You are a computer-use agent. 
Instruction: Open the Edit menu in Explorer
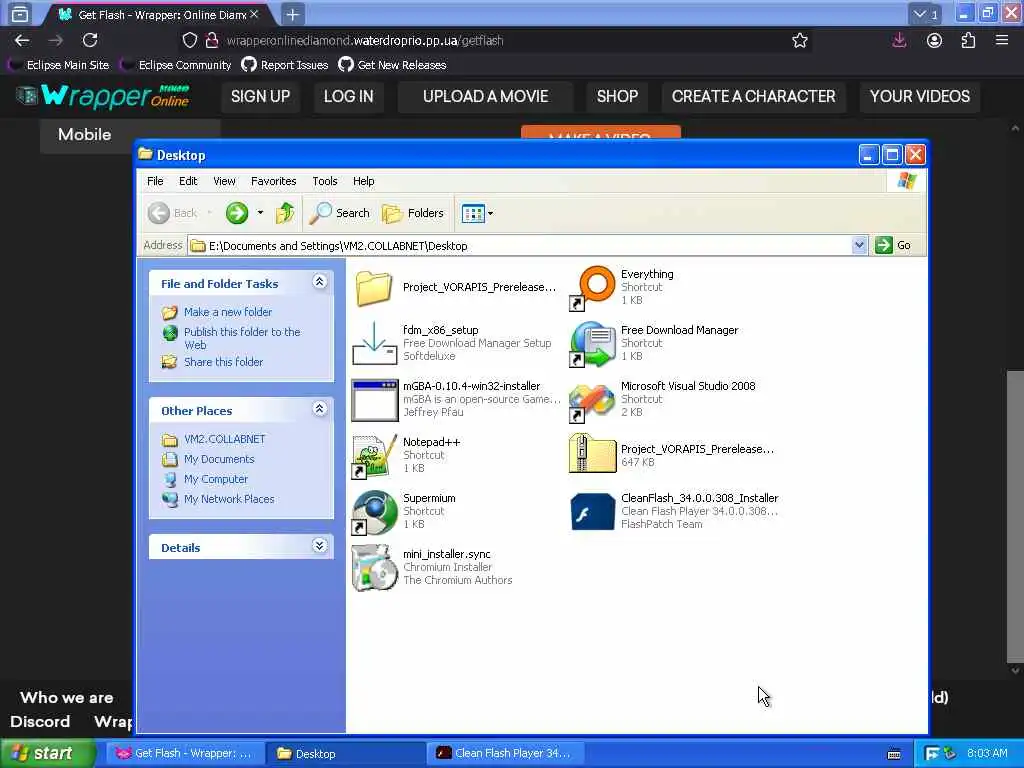[x=188, y=181]
